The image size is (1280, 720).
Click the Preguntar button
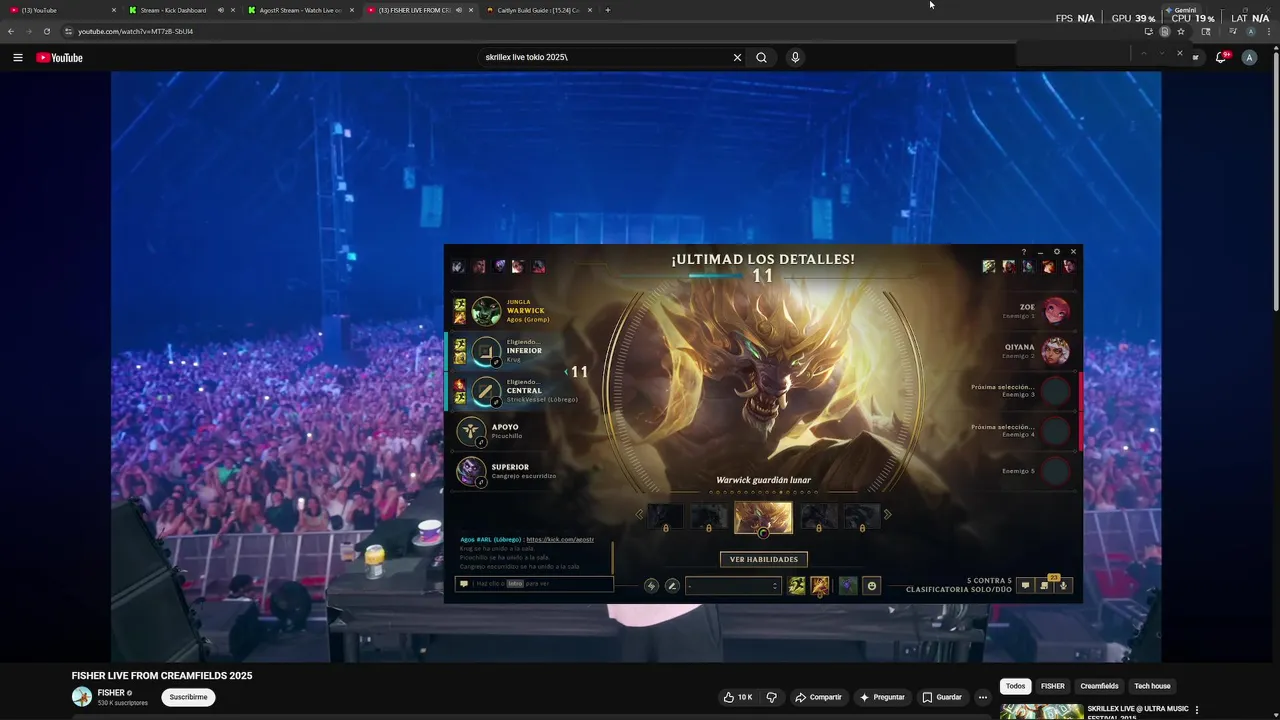882,697
